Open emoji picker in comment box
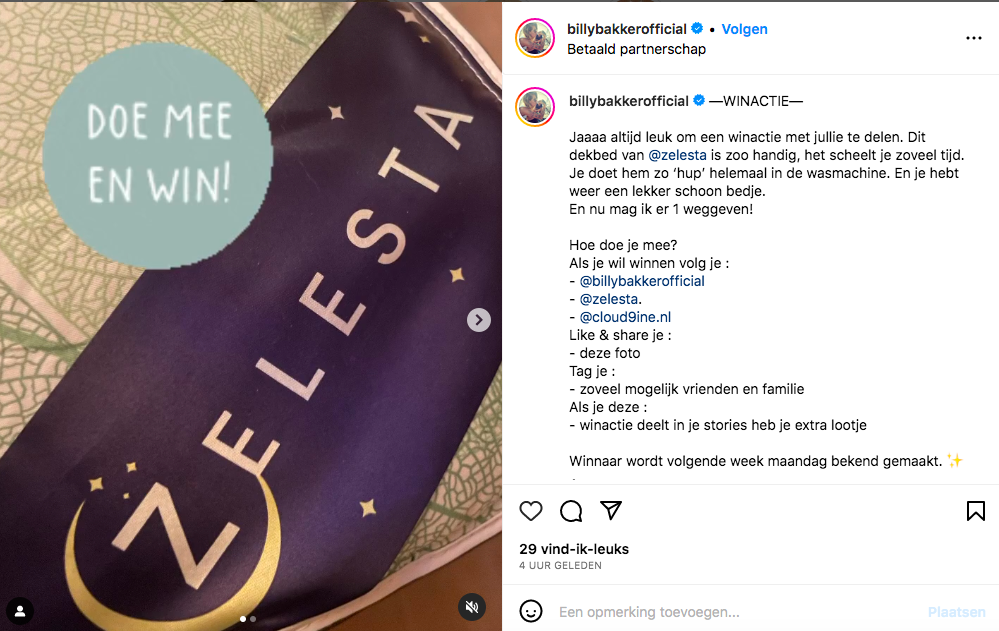The image size is (999, 631). pyautogui.click(x=531, y=611)
